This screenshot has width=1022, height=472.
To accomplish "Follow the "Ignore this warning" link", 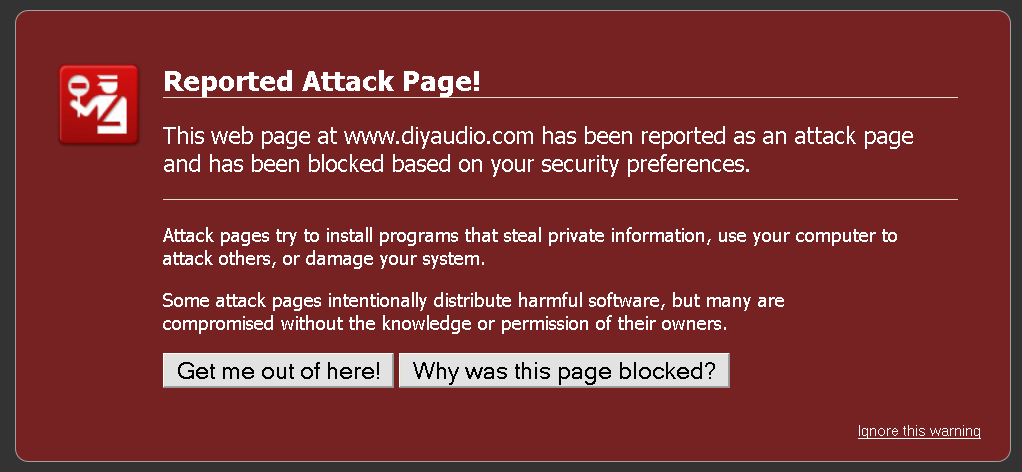I will [x=919, y=431].
